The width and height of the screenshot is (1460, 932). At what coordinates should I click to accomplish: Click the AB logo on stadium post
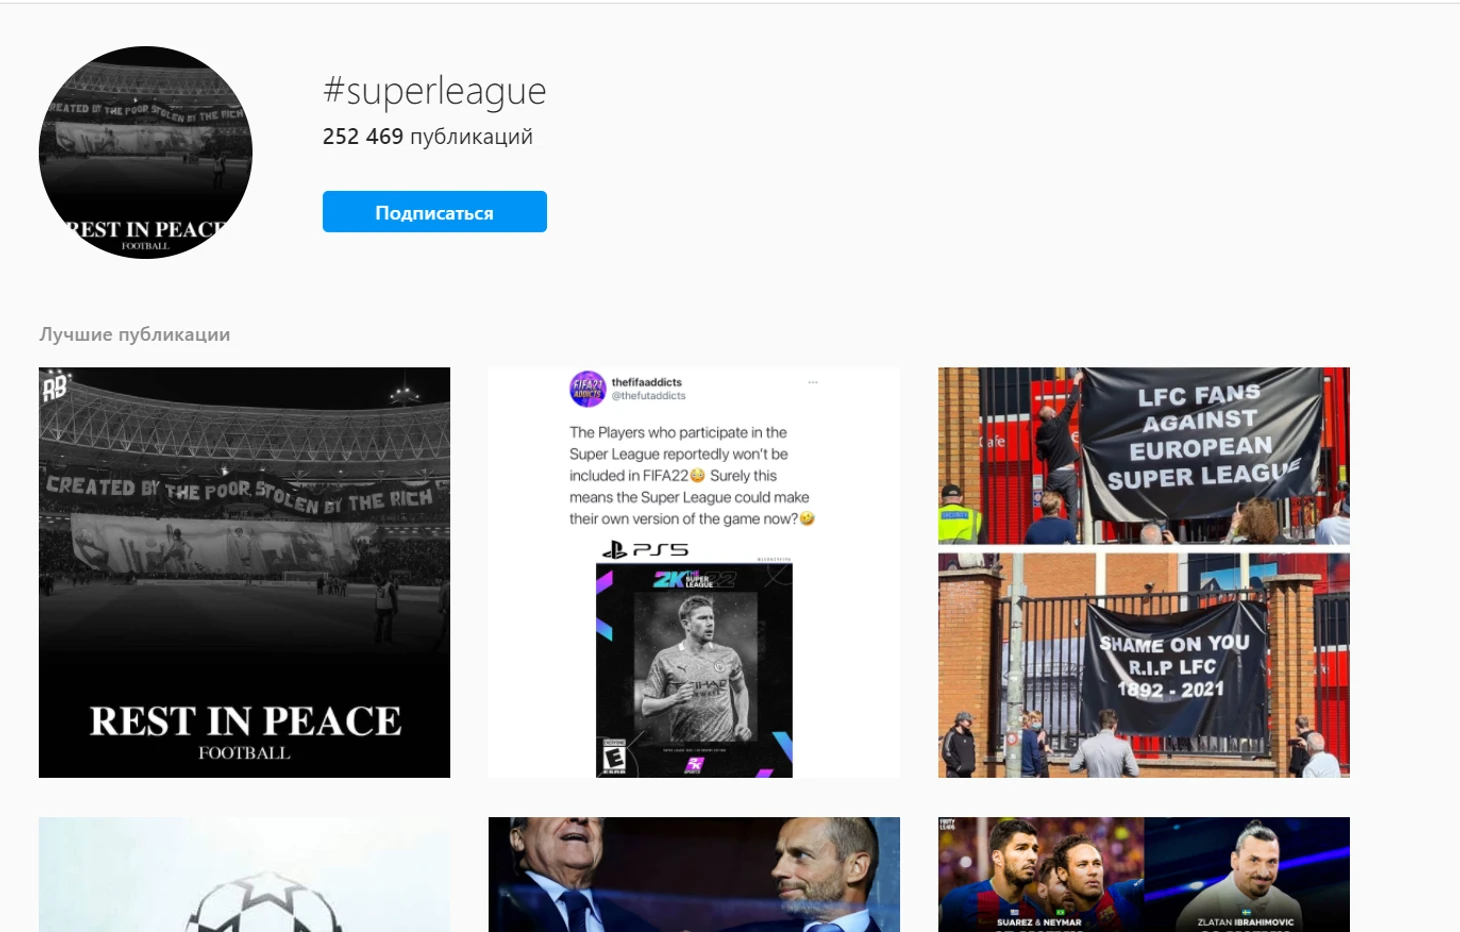pyautogui.click(x=55, y=386)
